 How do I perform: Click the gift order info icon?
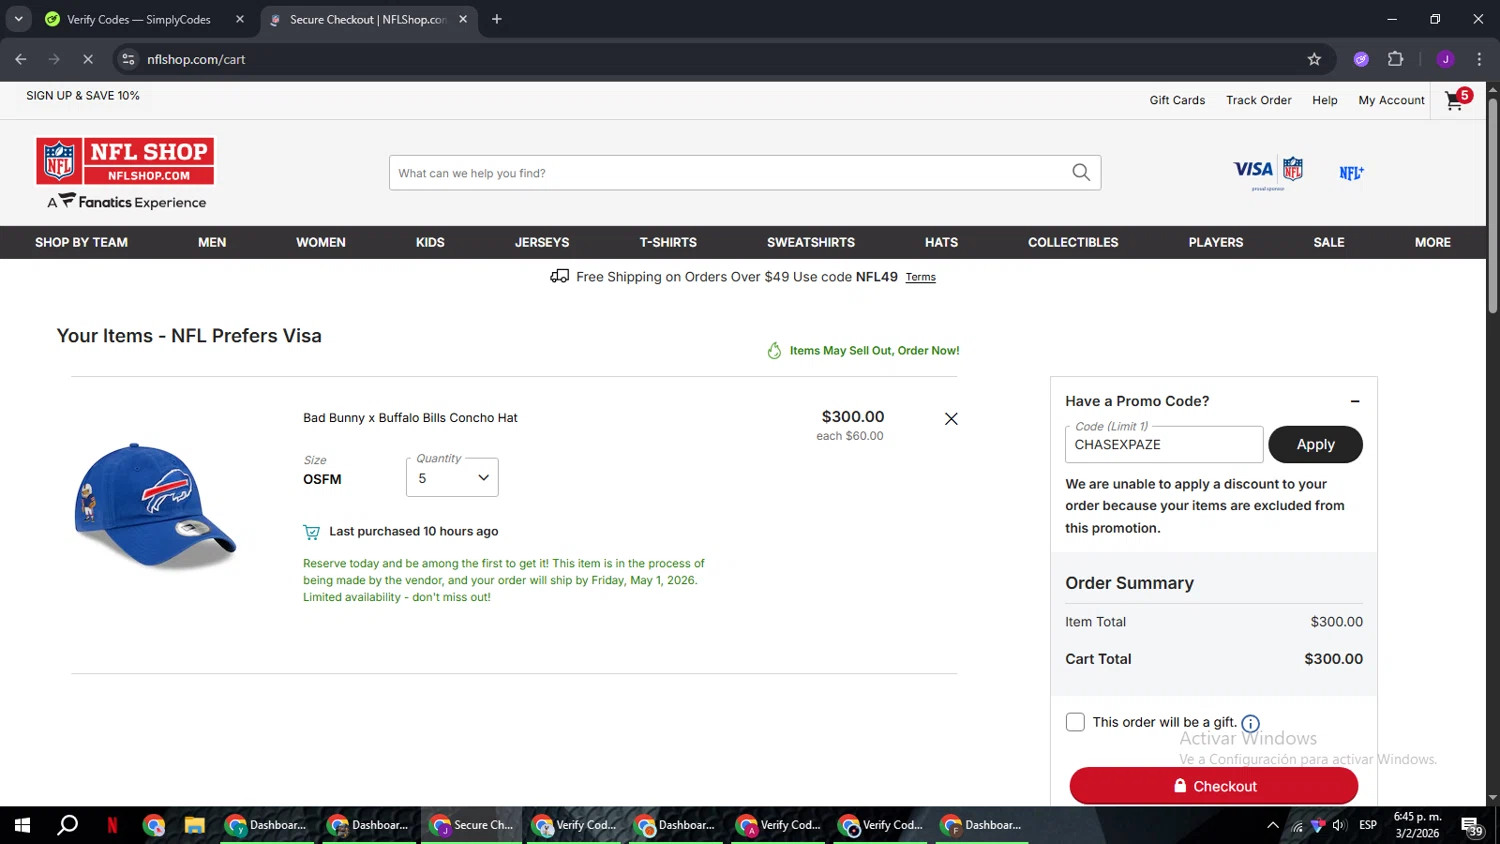[x=1250, y=723]
